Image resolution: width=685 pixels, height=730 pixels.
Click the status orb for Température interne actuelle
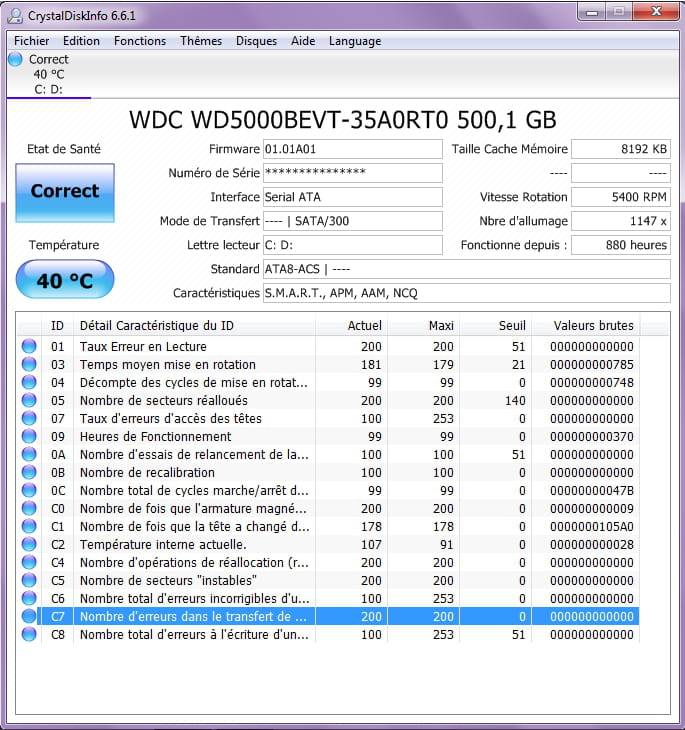pos(29,545)
